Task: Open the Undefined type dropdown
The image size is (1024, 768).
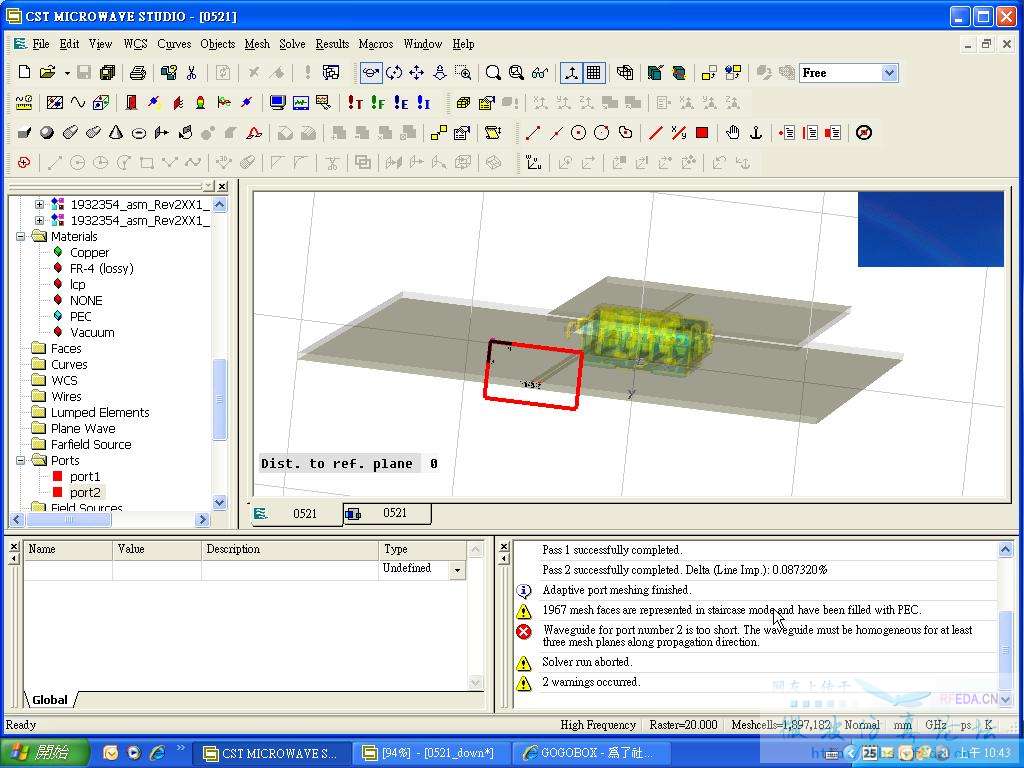Action: click(x=457, y=570)
